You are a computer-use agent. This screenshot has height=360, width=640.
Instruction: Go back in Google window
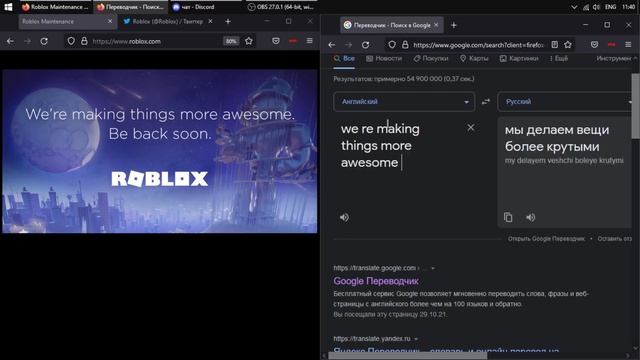click(332, 45)
